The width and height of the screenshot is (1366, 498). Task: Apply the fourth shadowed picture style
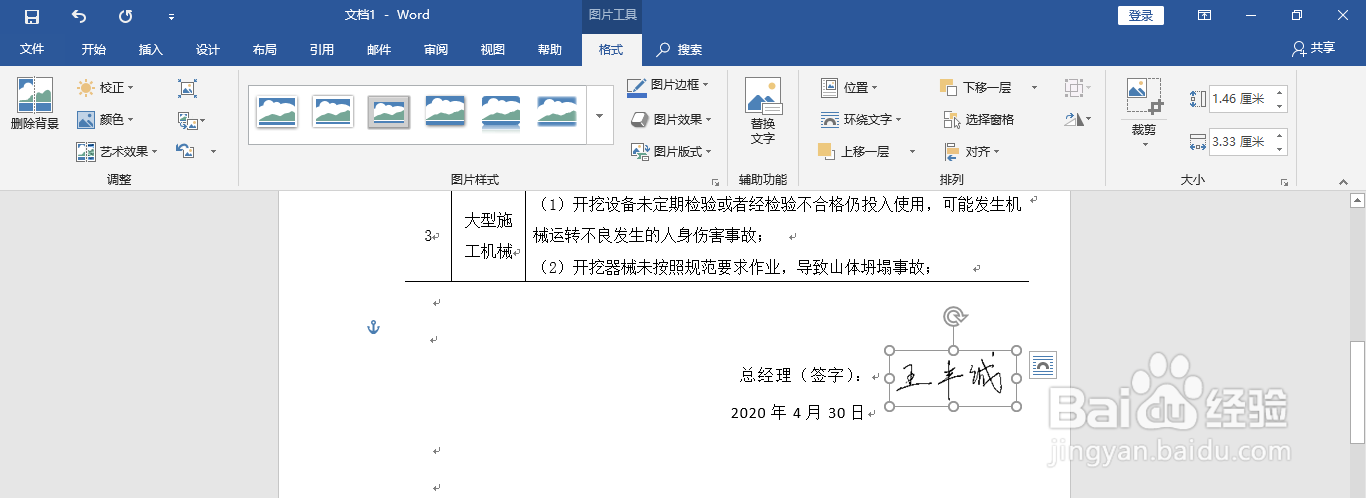click(445, 111)
